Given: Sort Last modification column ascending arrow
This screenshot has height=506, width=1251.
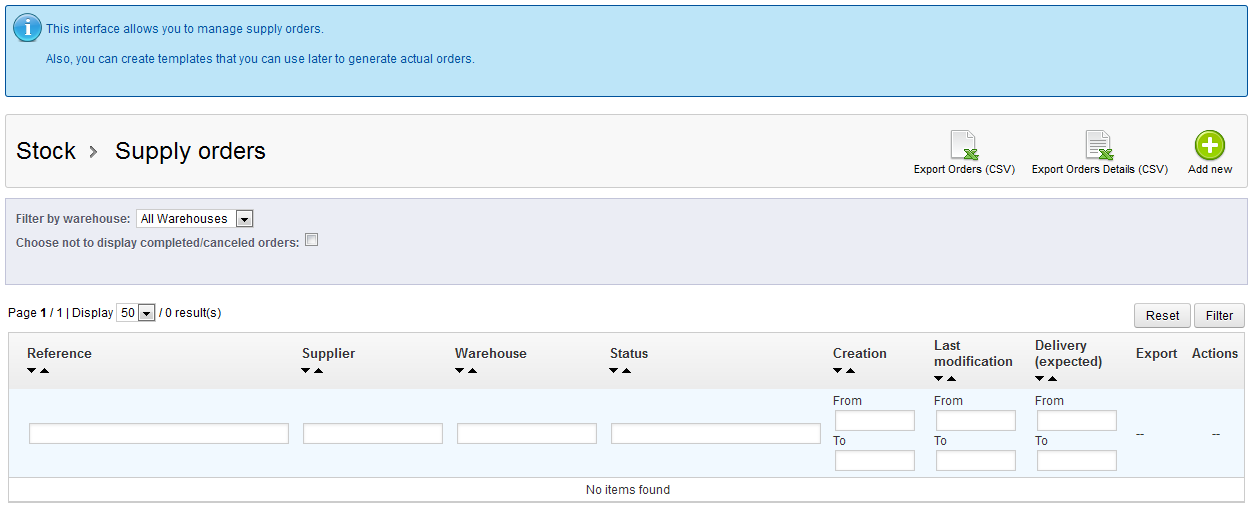Looking at the screenshot, I should pyautogui.click(x=952, y=379).
